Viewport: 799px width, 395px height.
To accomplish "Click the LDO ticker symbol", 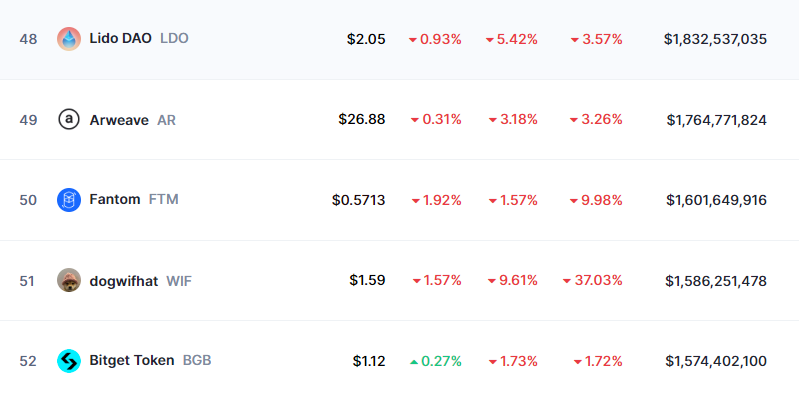I will tap(174, 38).
